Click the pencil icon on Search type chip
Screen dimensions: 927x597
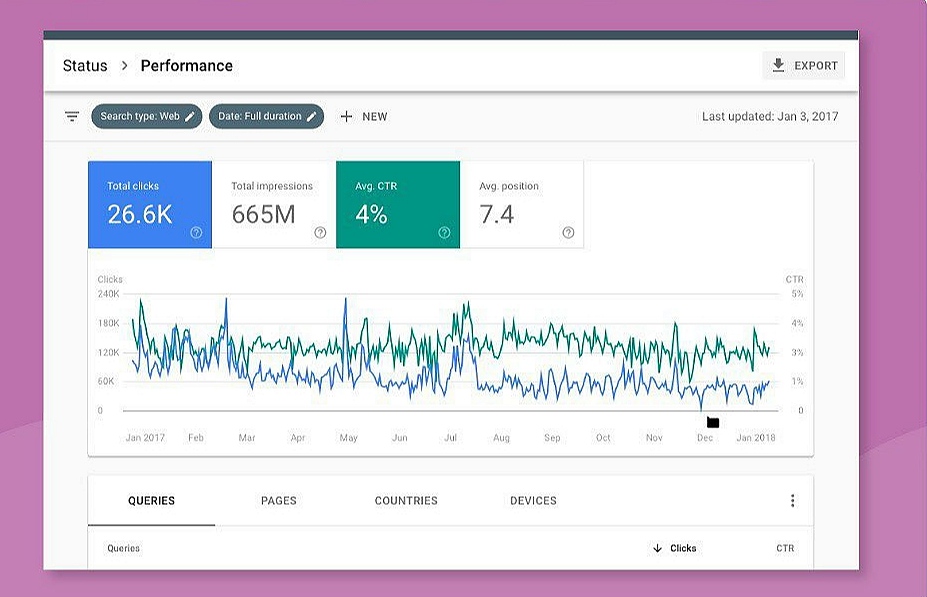[190, 116]
